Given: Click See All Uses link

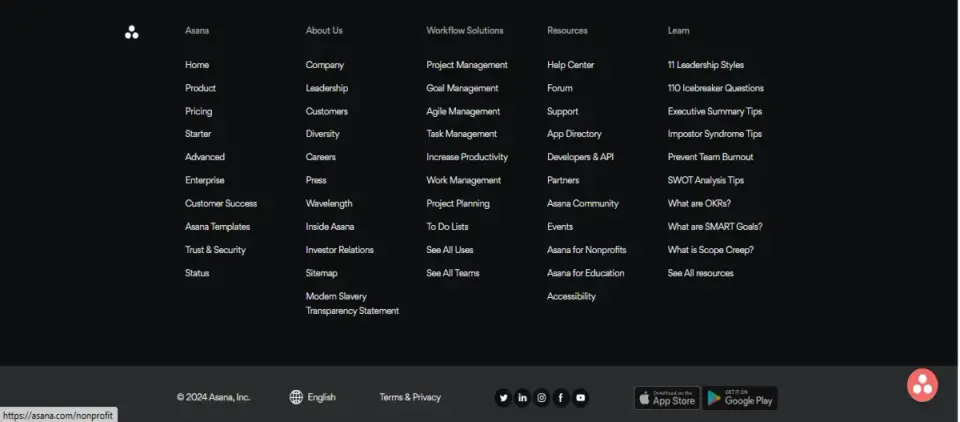Looking at the screenshot, I should tap(450, 250).
